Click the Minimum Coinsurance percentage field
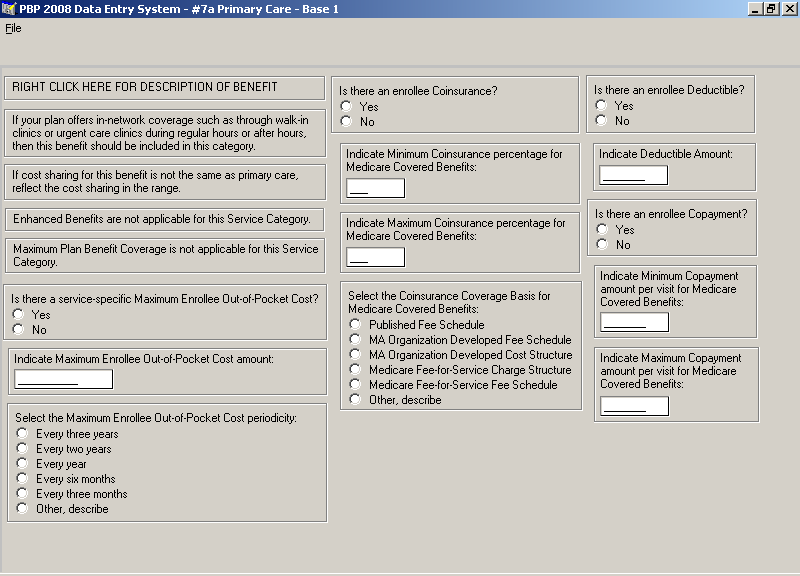The image size is (800, 576). point(376,188)
